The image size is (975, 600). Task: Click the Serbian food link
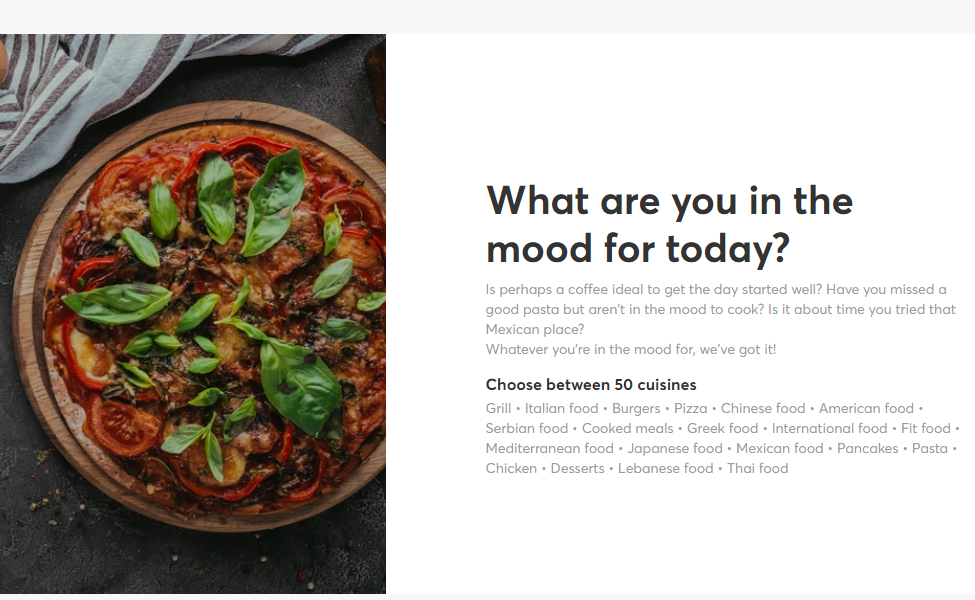(526, 428)
